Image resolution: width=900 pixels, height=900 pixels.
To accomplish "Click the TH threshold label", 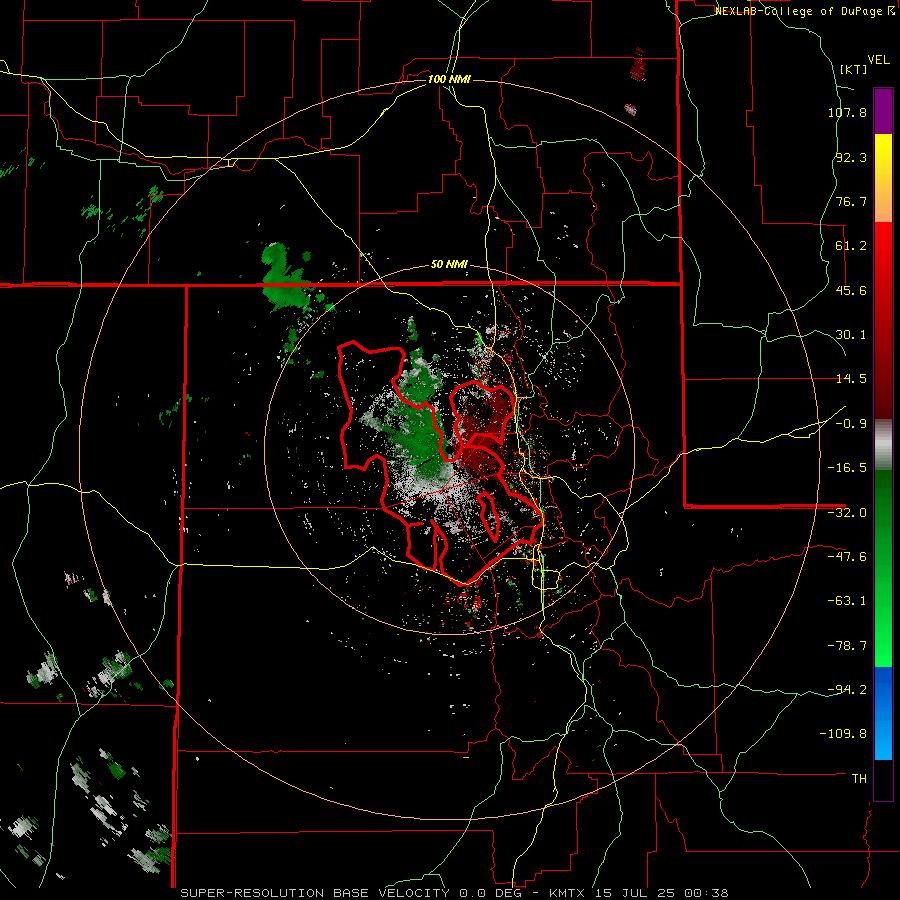I will click(x=859, y=778).
